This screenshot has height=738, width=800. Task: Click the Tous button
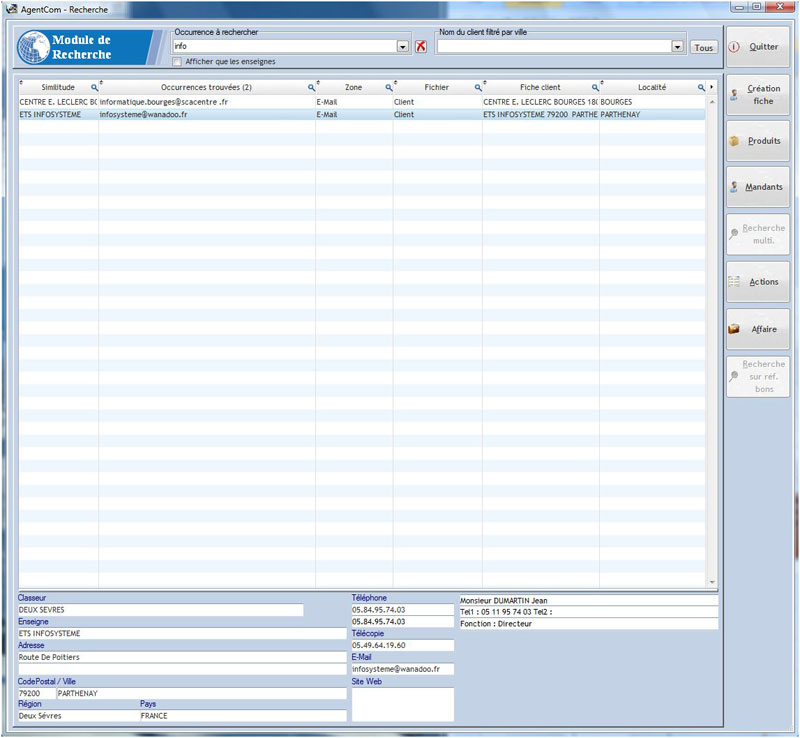click(x=704, y=47)
